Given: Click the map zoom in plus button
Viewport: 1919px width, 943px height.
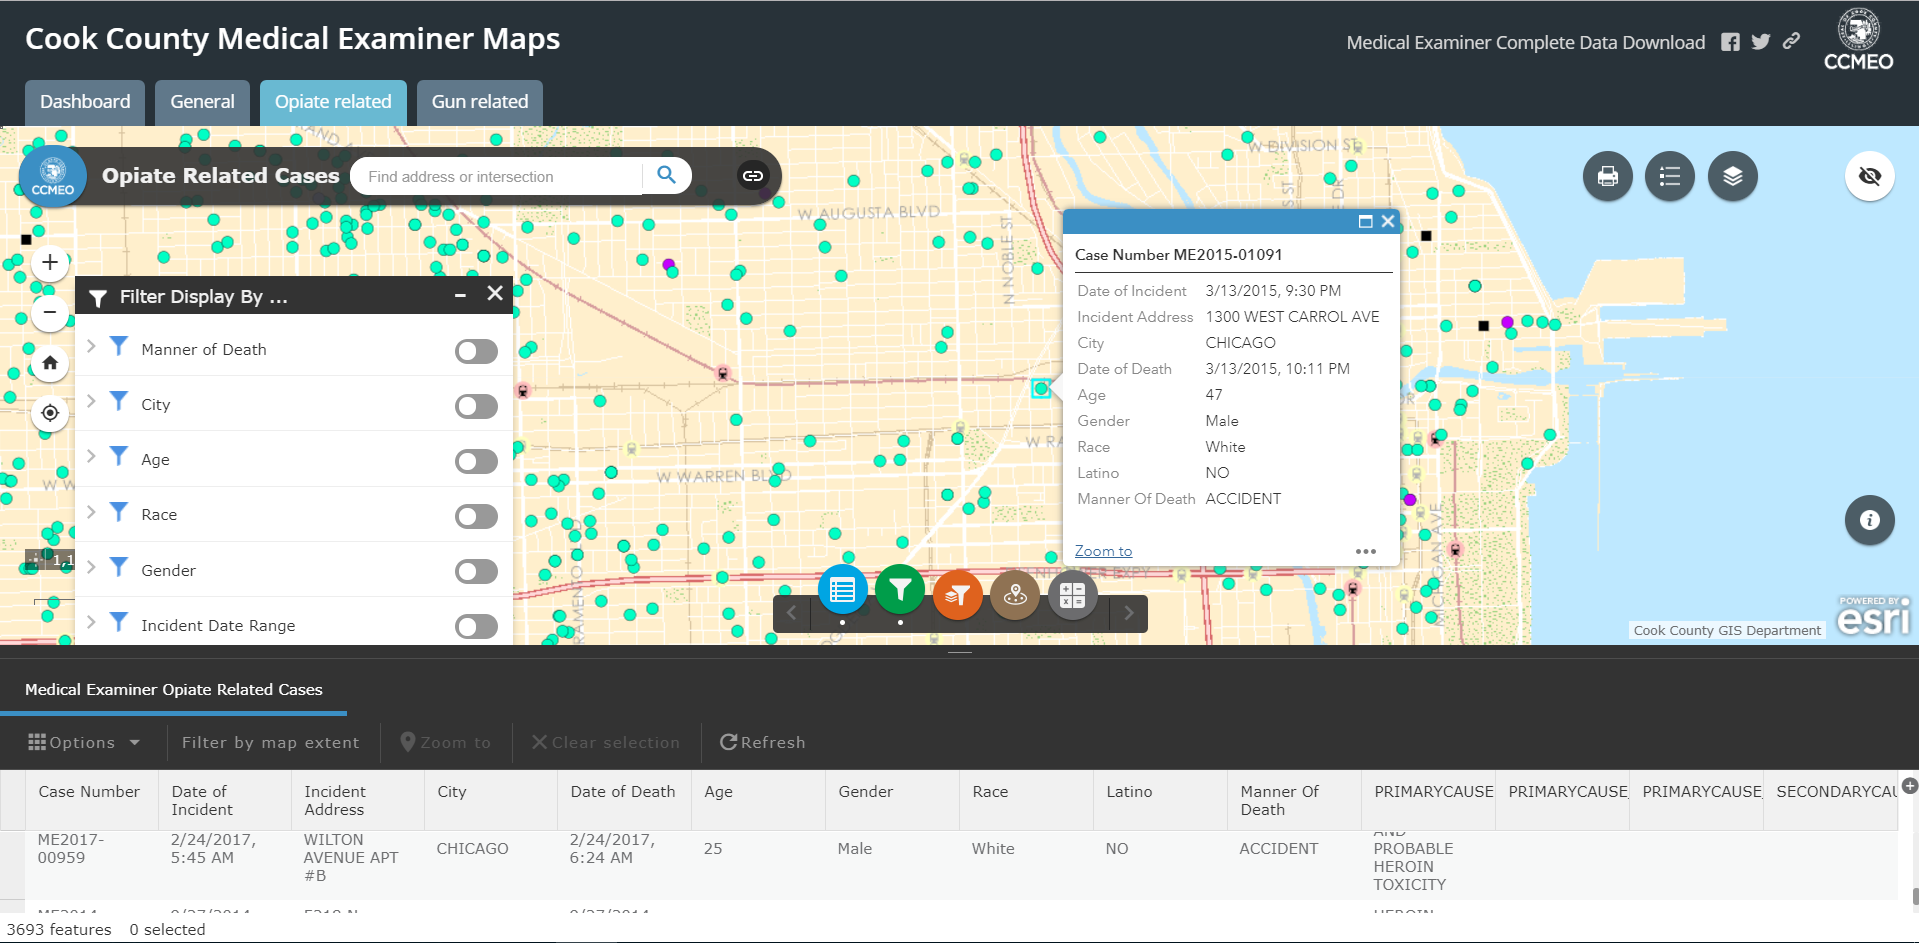Looking at the screenshot, I should [50, 263].
